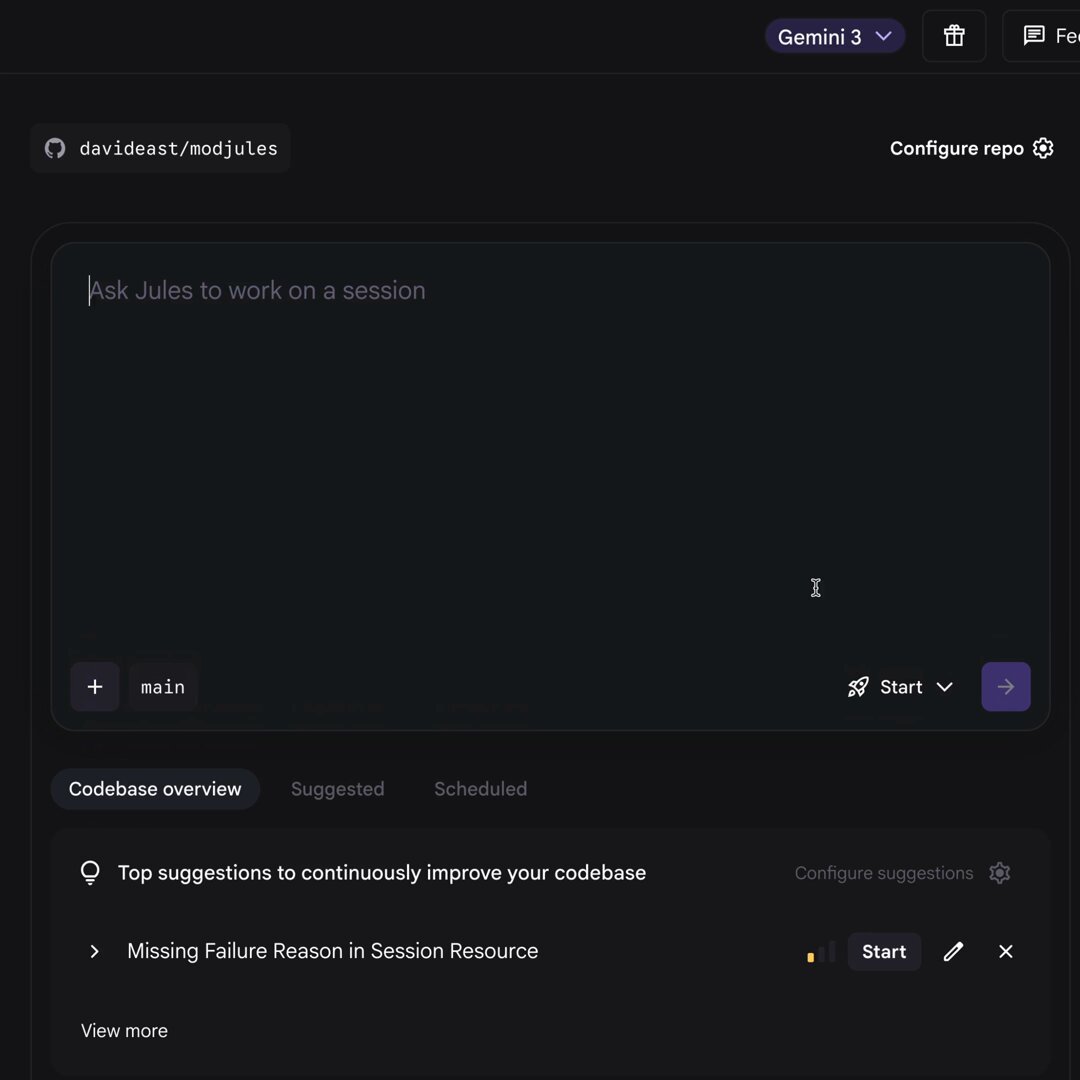Select the main branch chip
1080x1080 pixels.
(x=163, y=687)
